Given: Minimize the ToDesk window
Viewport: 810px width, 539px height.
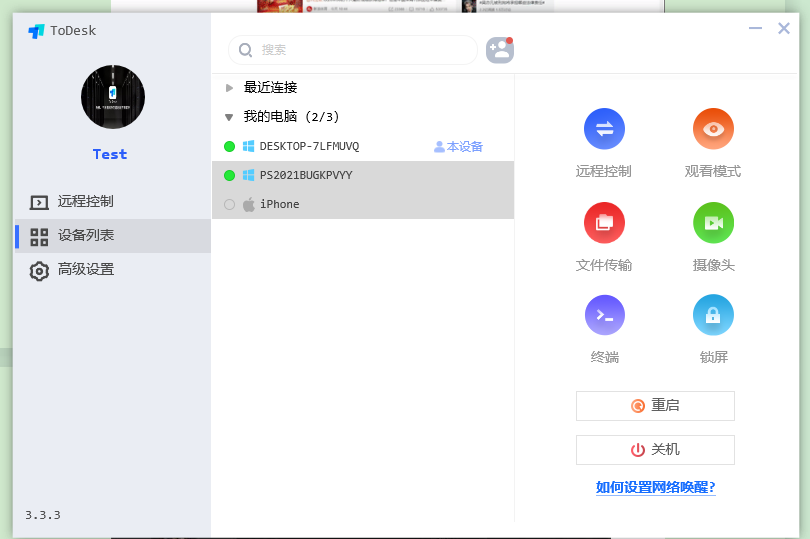Looking at the screenshot, I should tap(755, 28).
